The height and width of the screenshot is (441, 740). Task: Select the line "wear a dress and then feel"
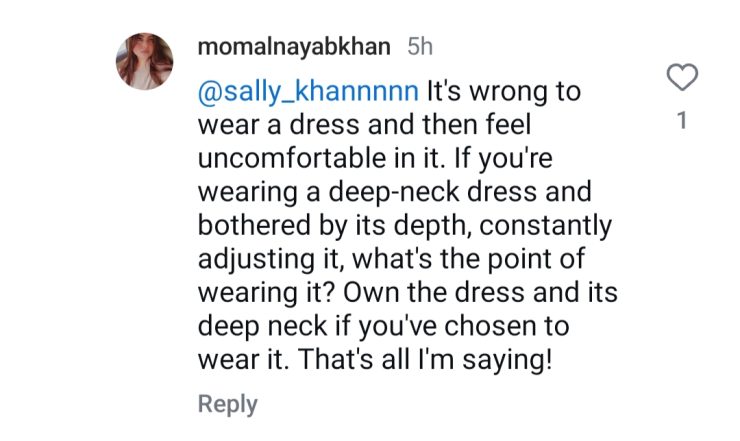369,126
